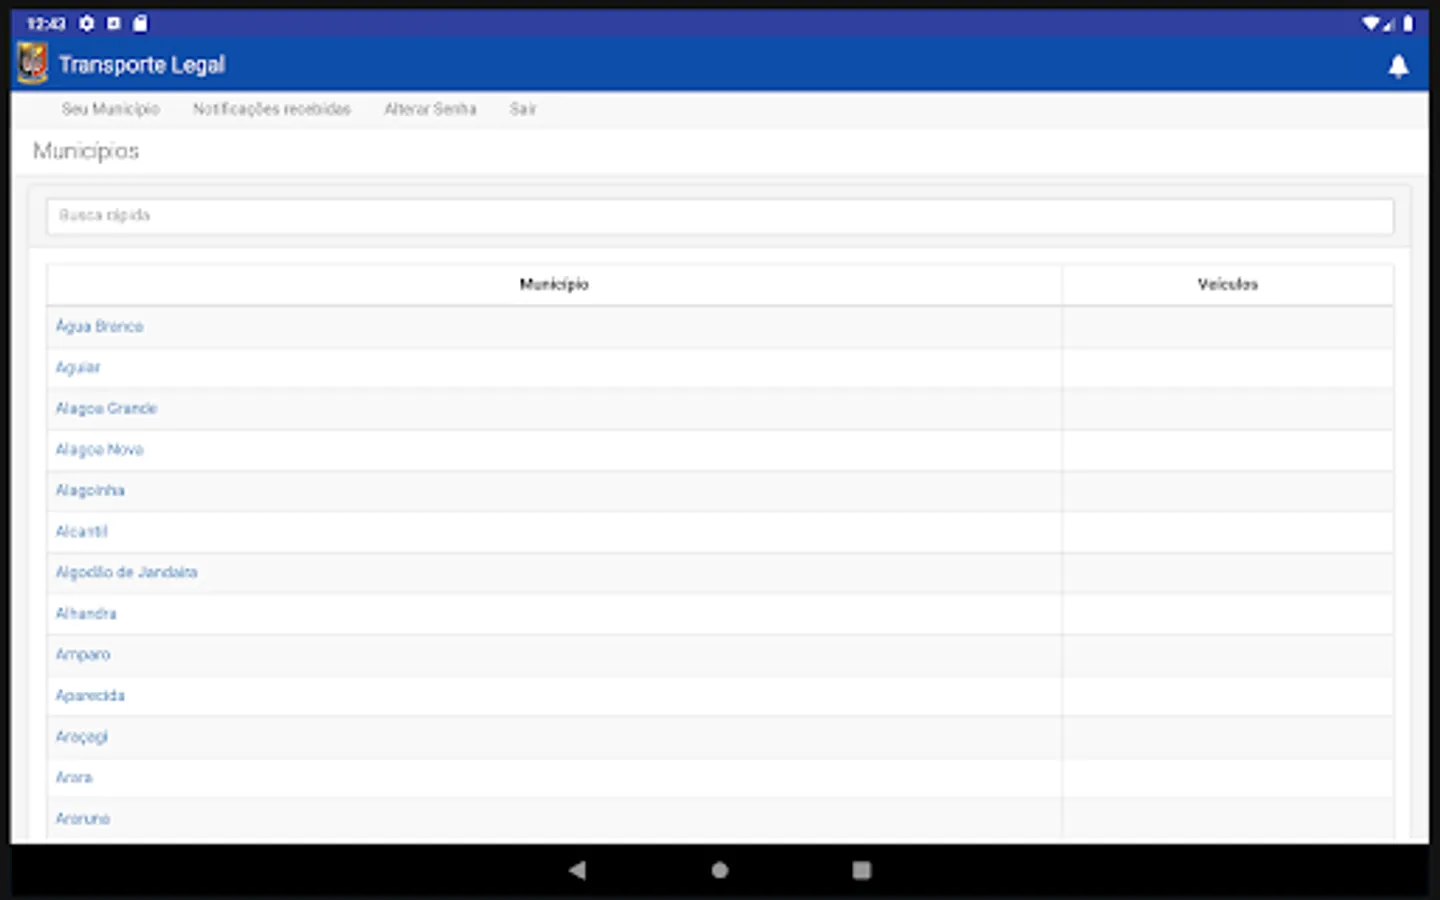Open the Alcantil municipality link
The width and height of the screenshot is (1440, 900).
point(81,532)
